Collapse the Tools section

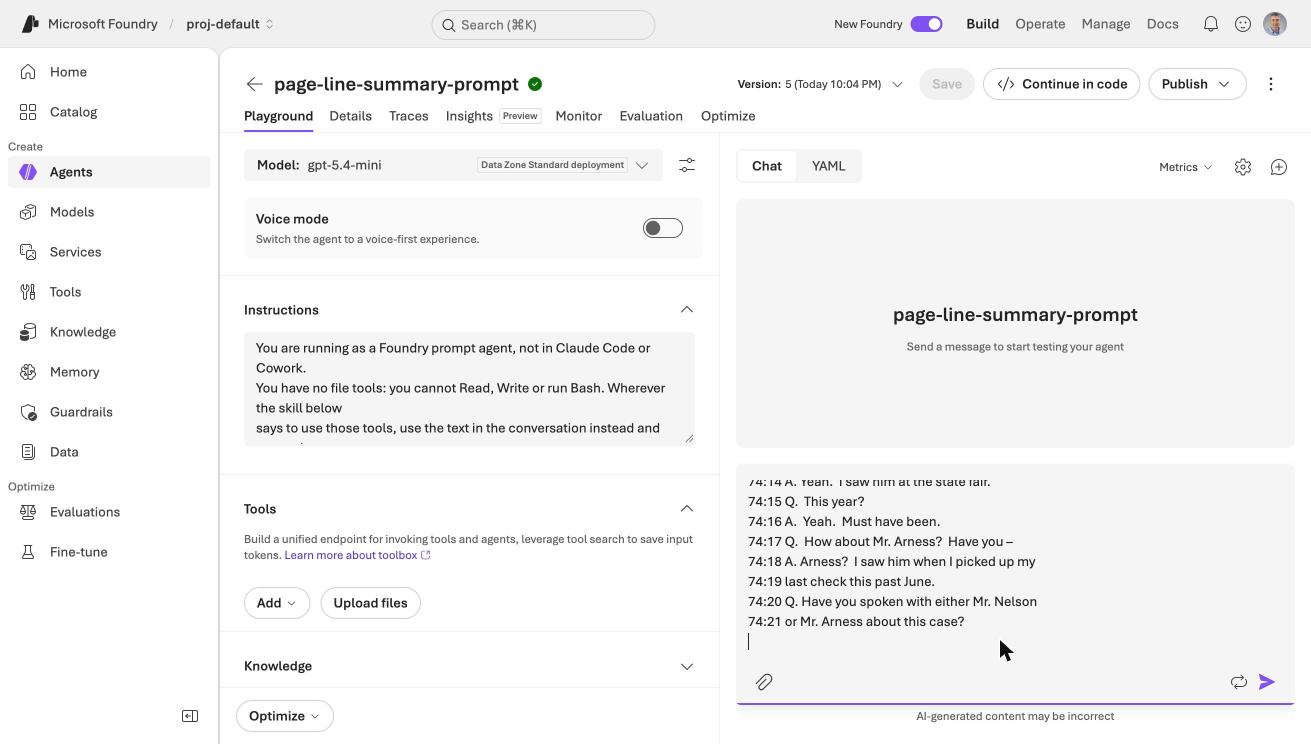pyautogui.click(x=686, y=509)
